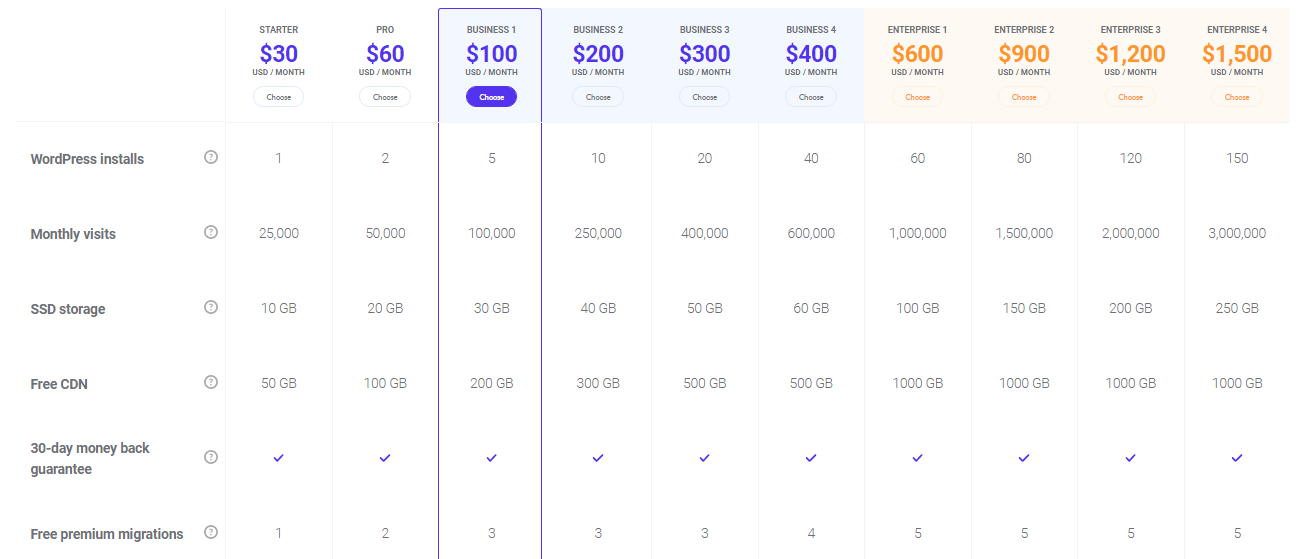Click help icon beside SSD storage
Viewport: 1305px width, 559px height.
(x=211, y=307)
